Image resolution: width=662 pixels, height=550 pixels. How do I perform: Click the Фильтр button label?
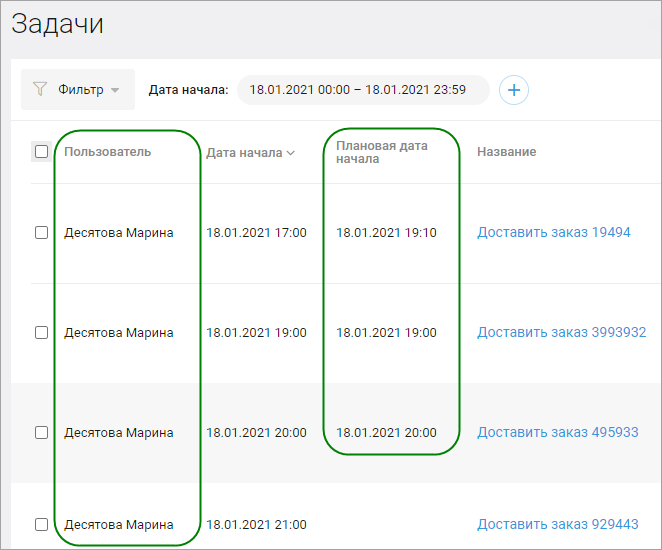tap(80, 90)
